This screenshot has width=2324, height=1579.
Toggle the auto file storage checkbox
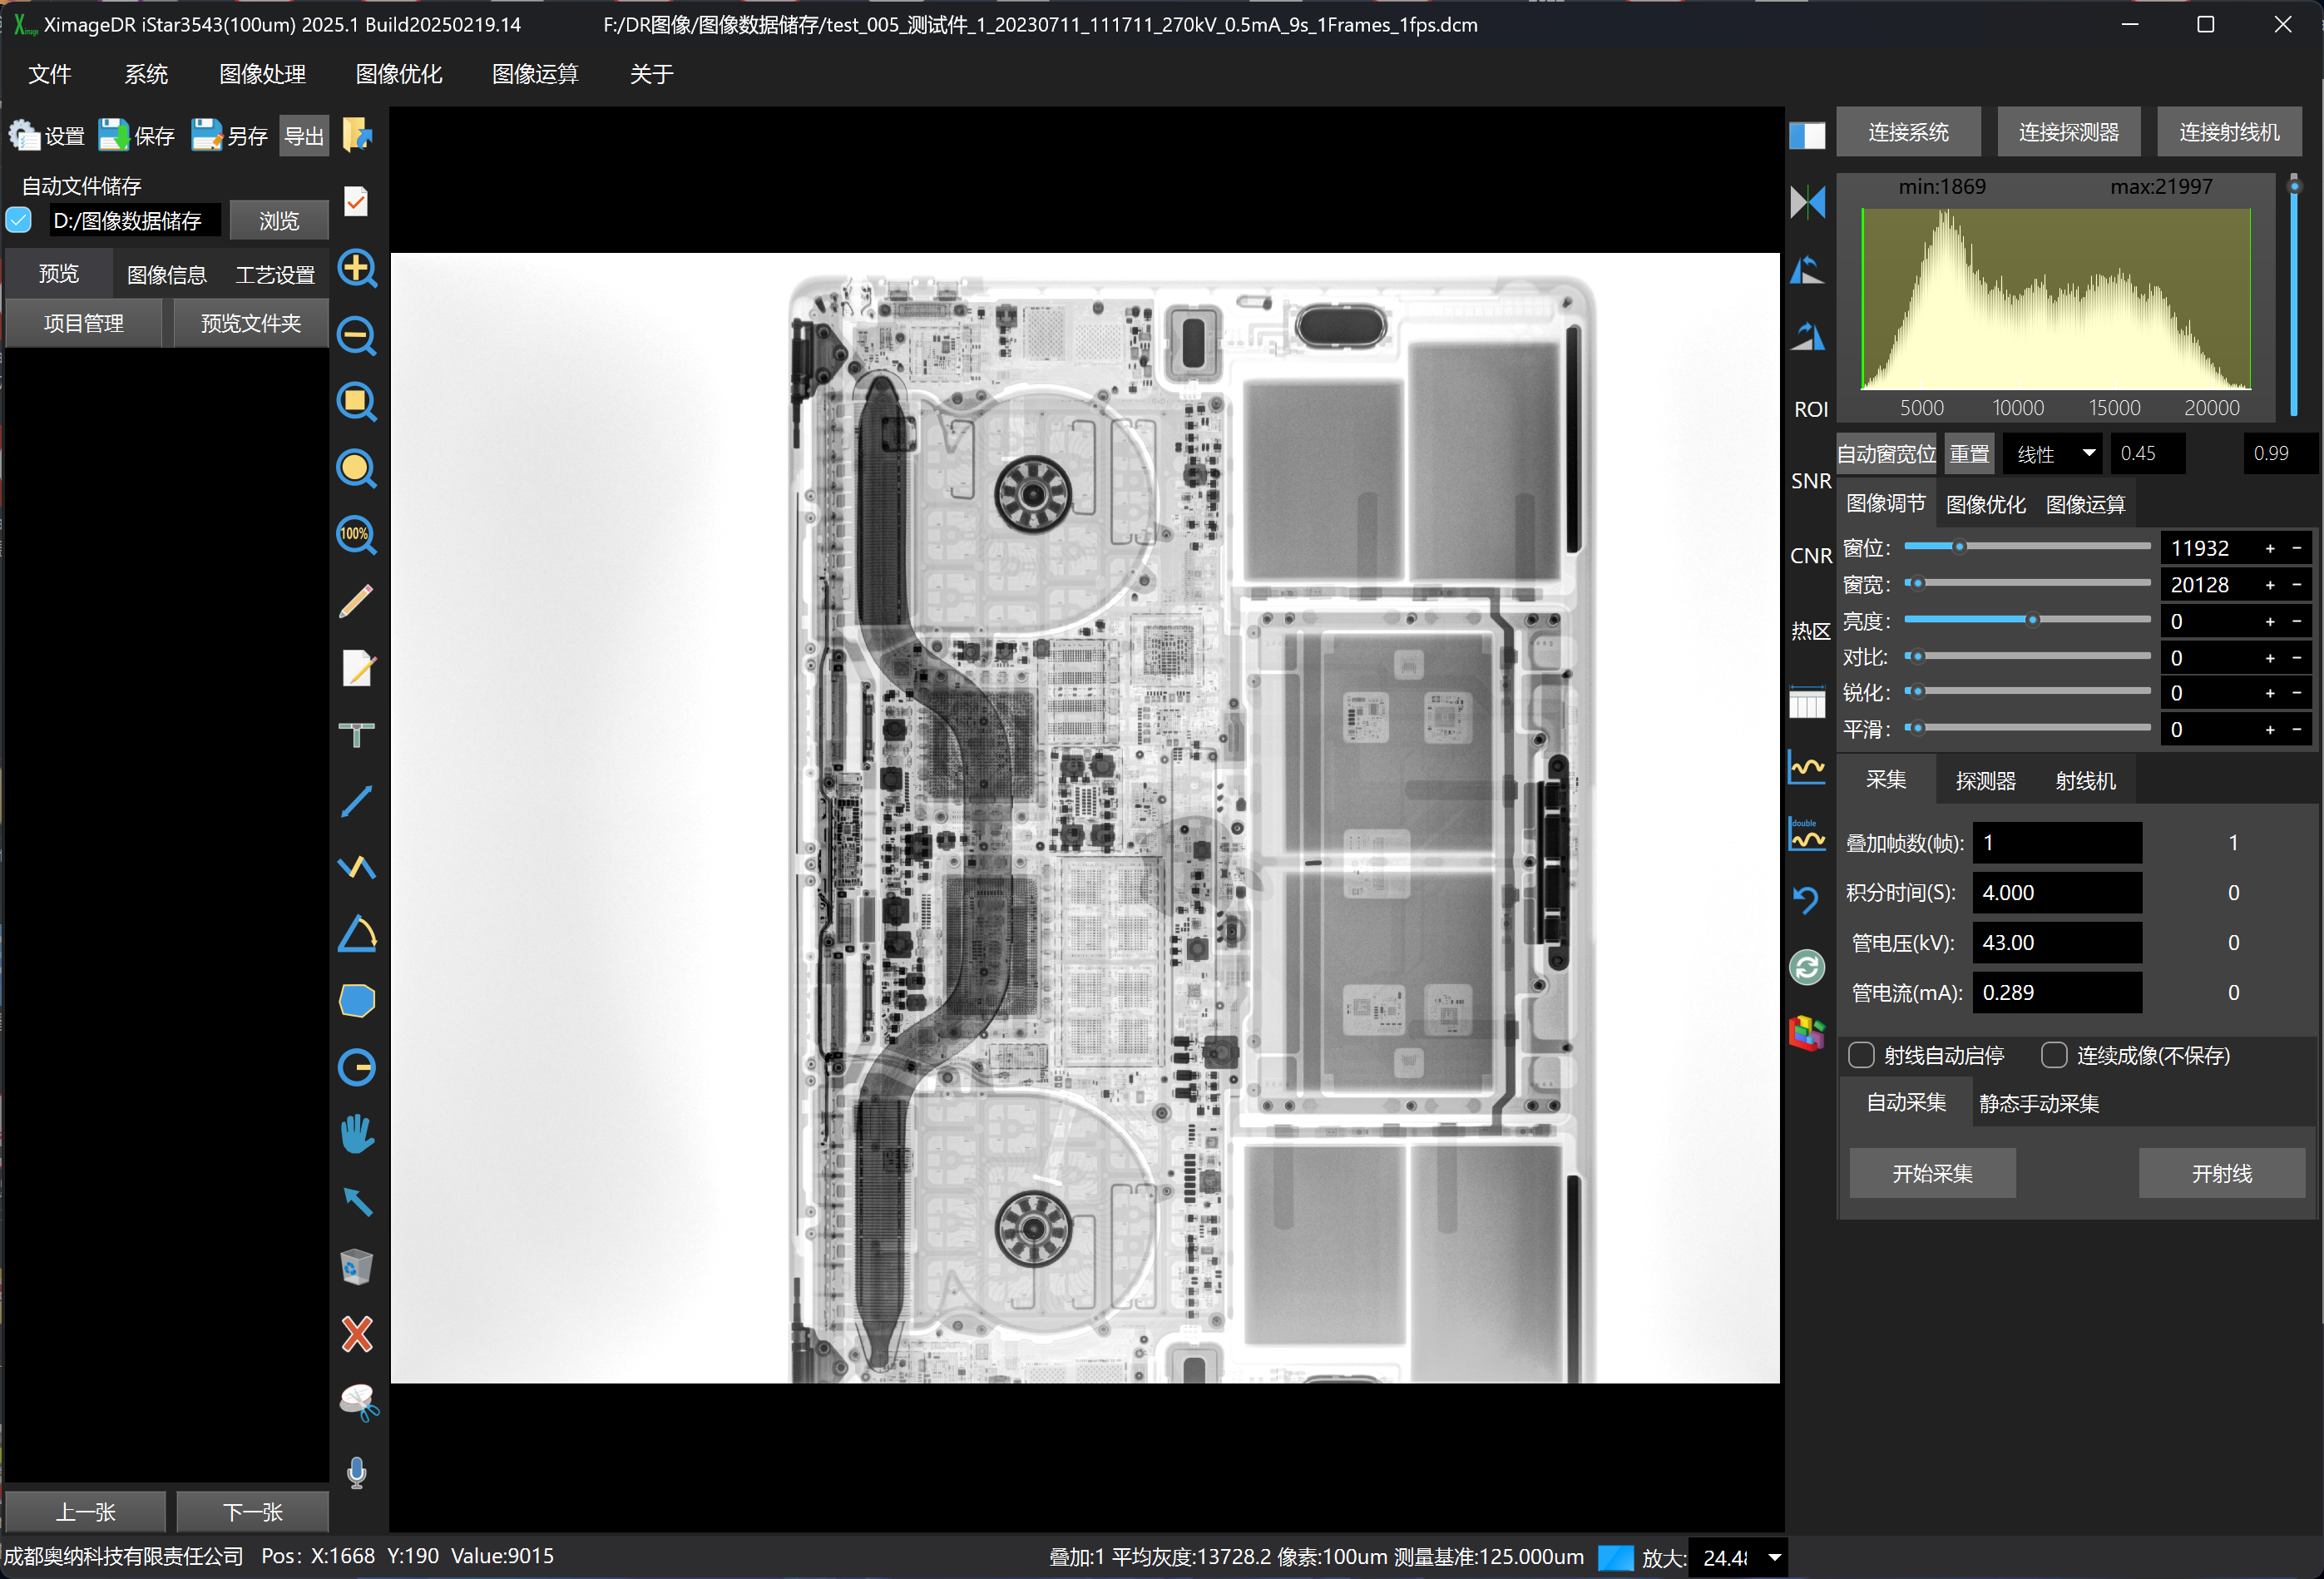pos(19,220)
